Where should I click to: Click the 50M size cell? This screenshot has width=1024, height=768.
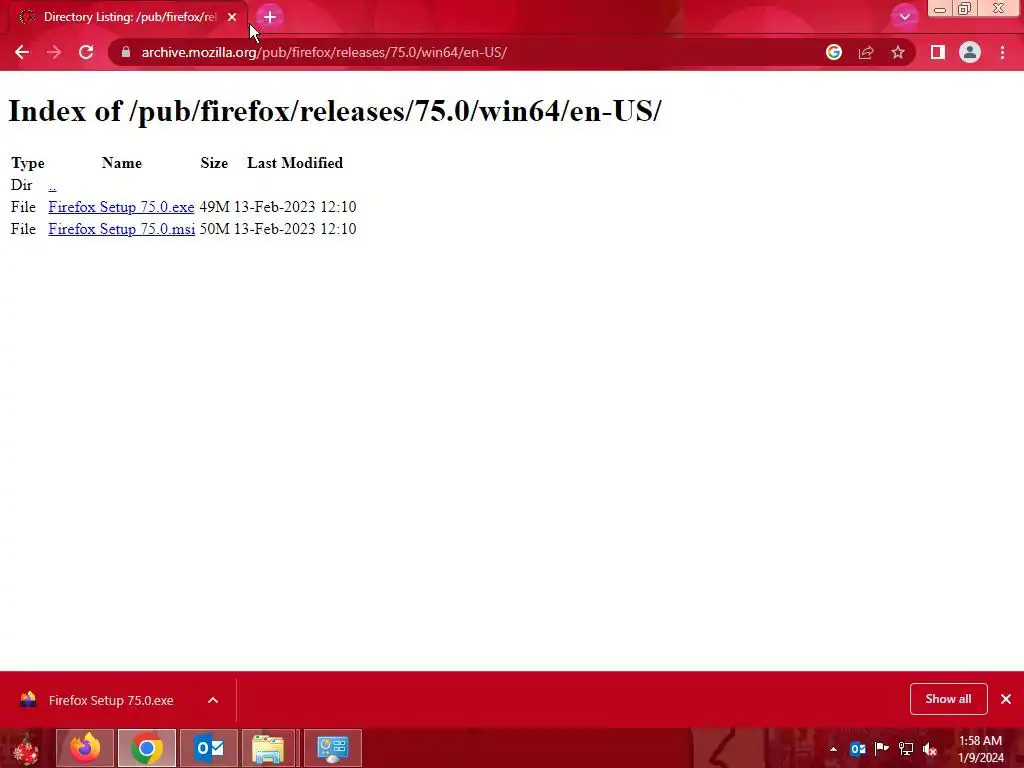tap(214, 229)
